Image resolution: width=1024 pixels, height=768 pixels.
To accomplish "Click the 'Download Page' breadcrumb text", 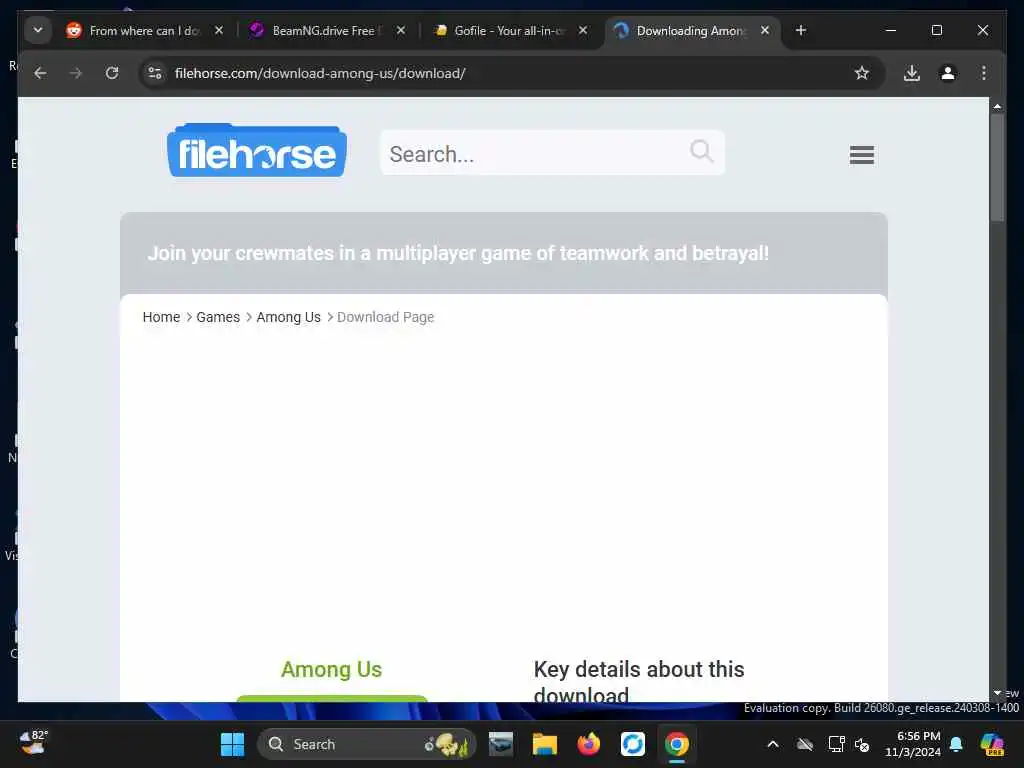I will [385, 317].
